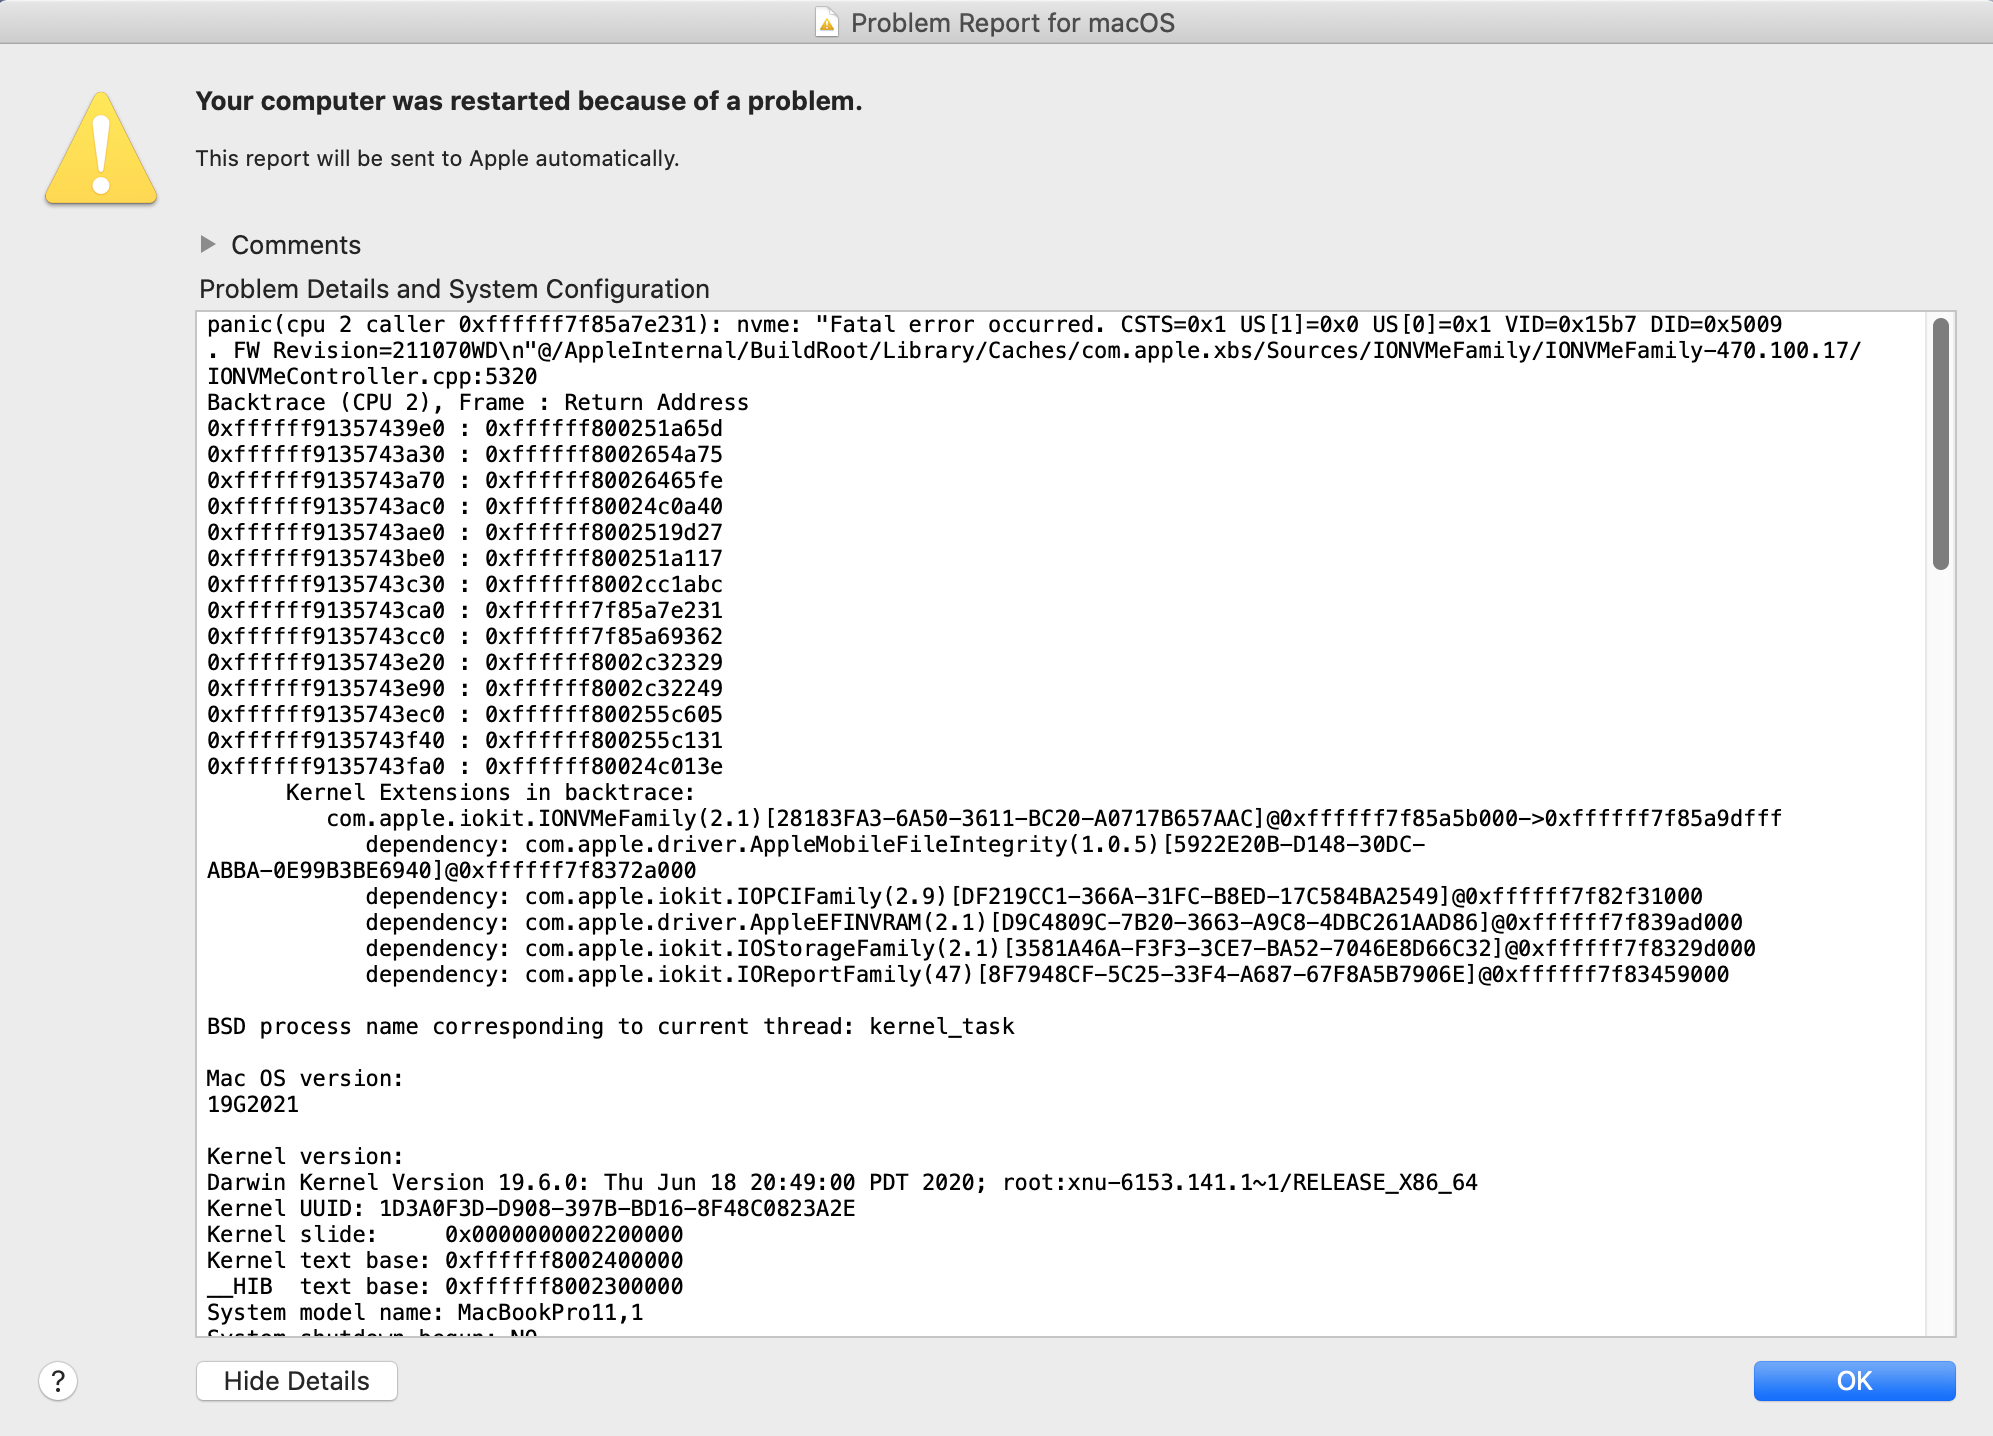
Task: Click 'IONVMeController.cpp:5320' line
Action: [x=372, y=376]
